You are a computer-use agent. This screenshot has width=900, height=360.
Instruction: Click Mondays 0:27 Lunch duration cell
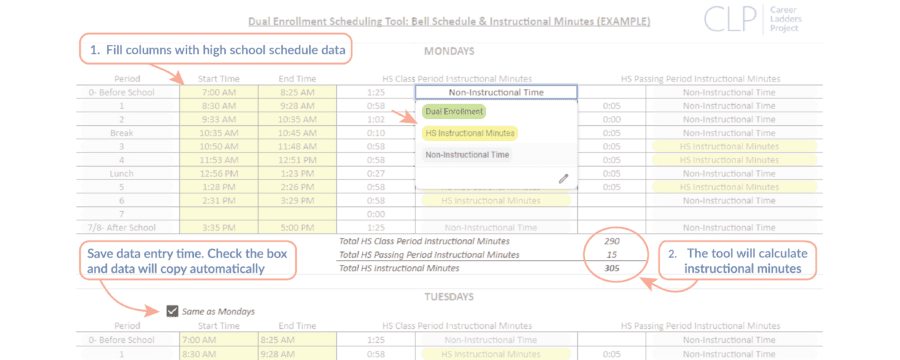375,173
